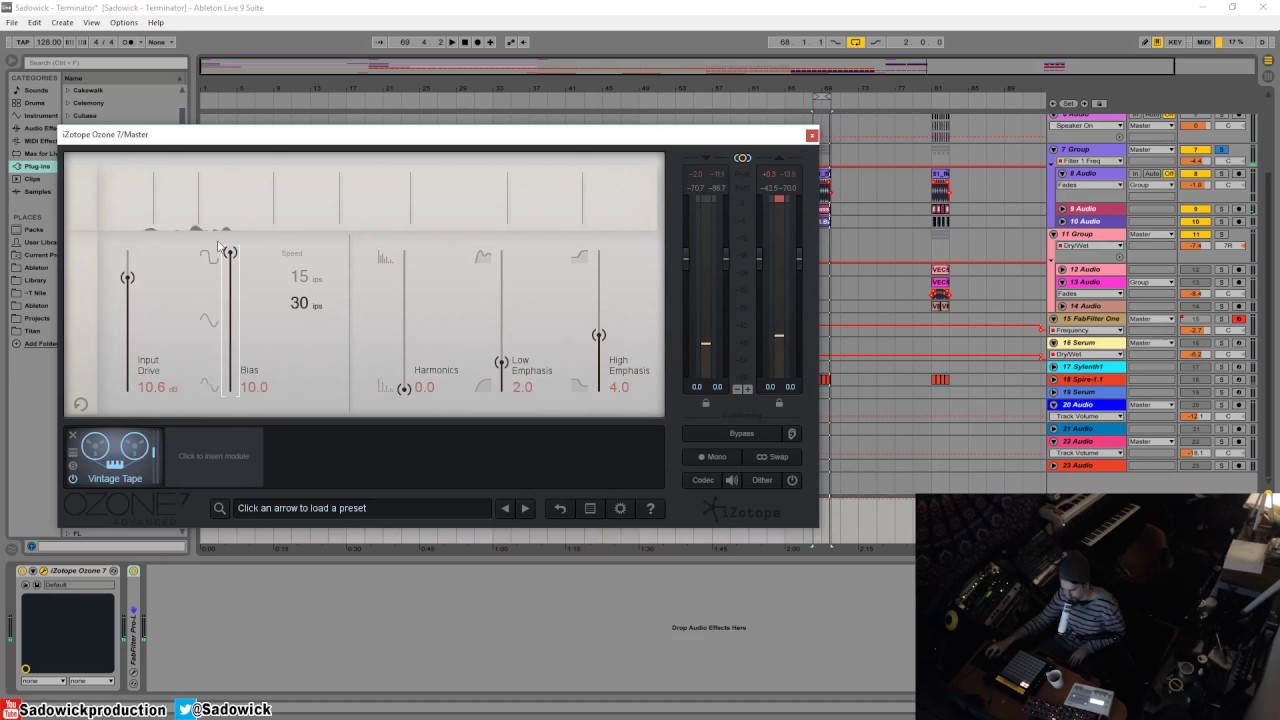The width and height of the screenshot is (1280, 720).
Task: Open the File menu
Action: coord(12,22)
